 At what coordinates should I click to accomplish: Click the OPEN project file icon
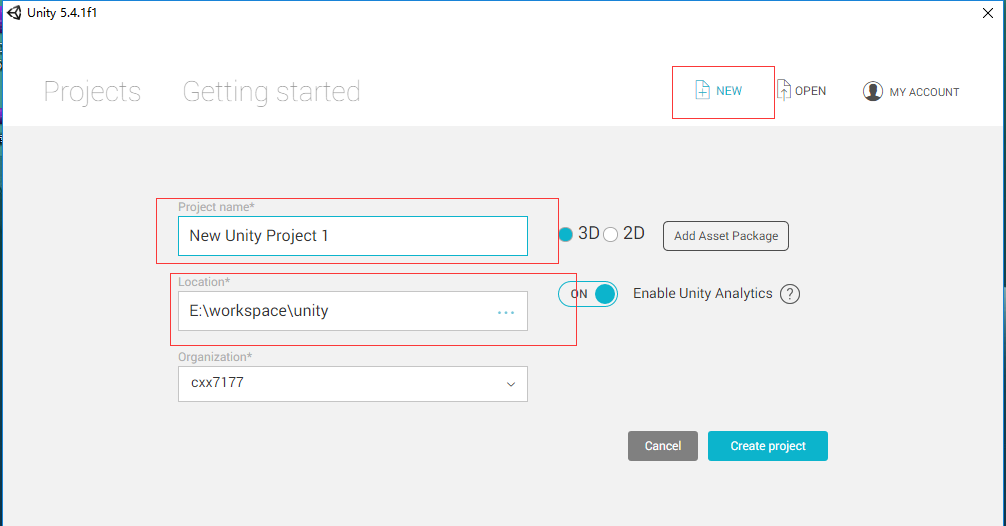tap(784, 91)
